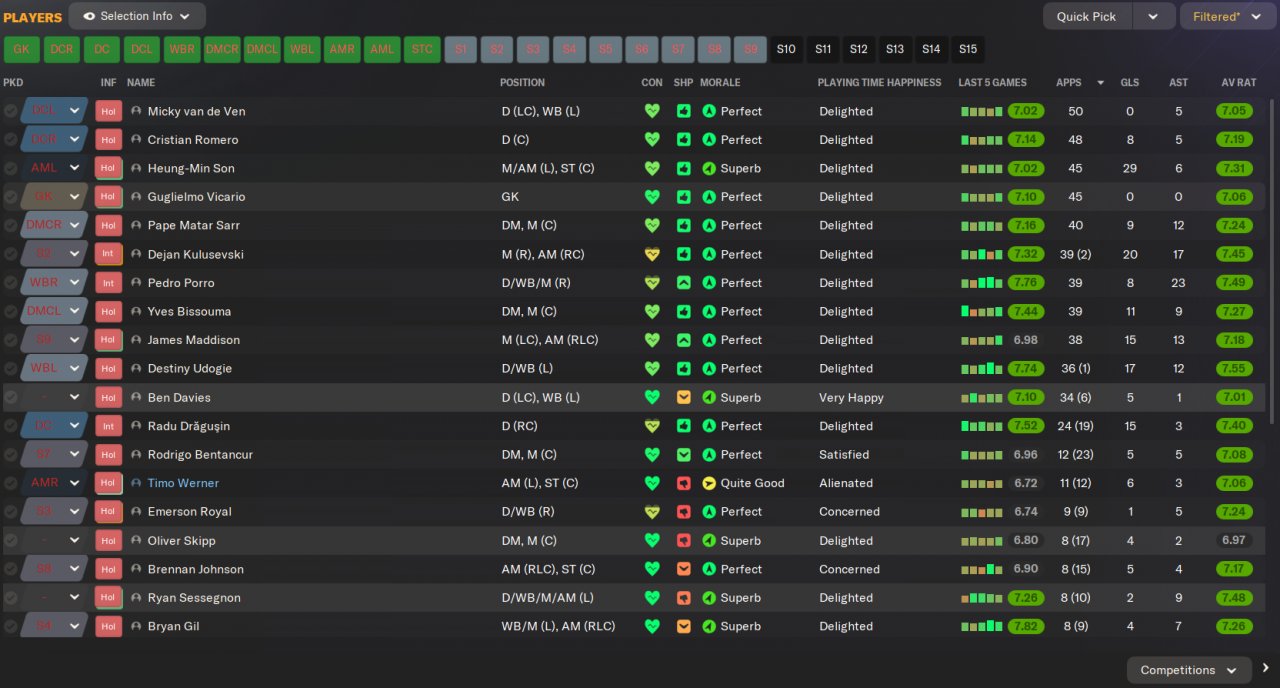Click the condition heart icon for Micky van de Ven

(x=652, y=111)
